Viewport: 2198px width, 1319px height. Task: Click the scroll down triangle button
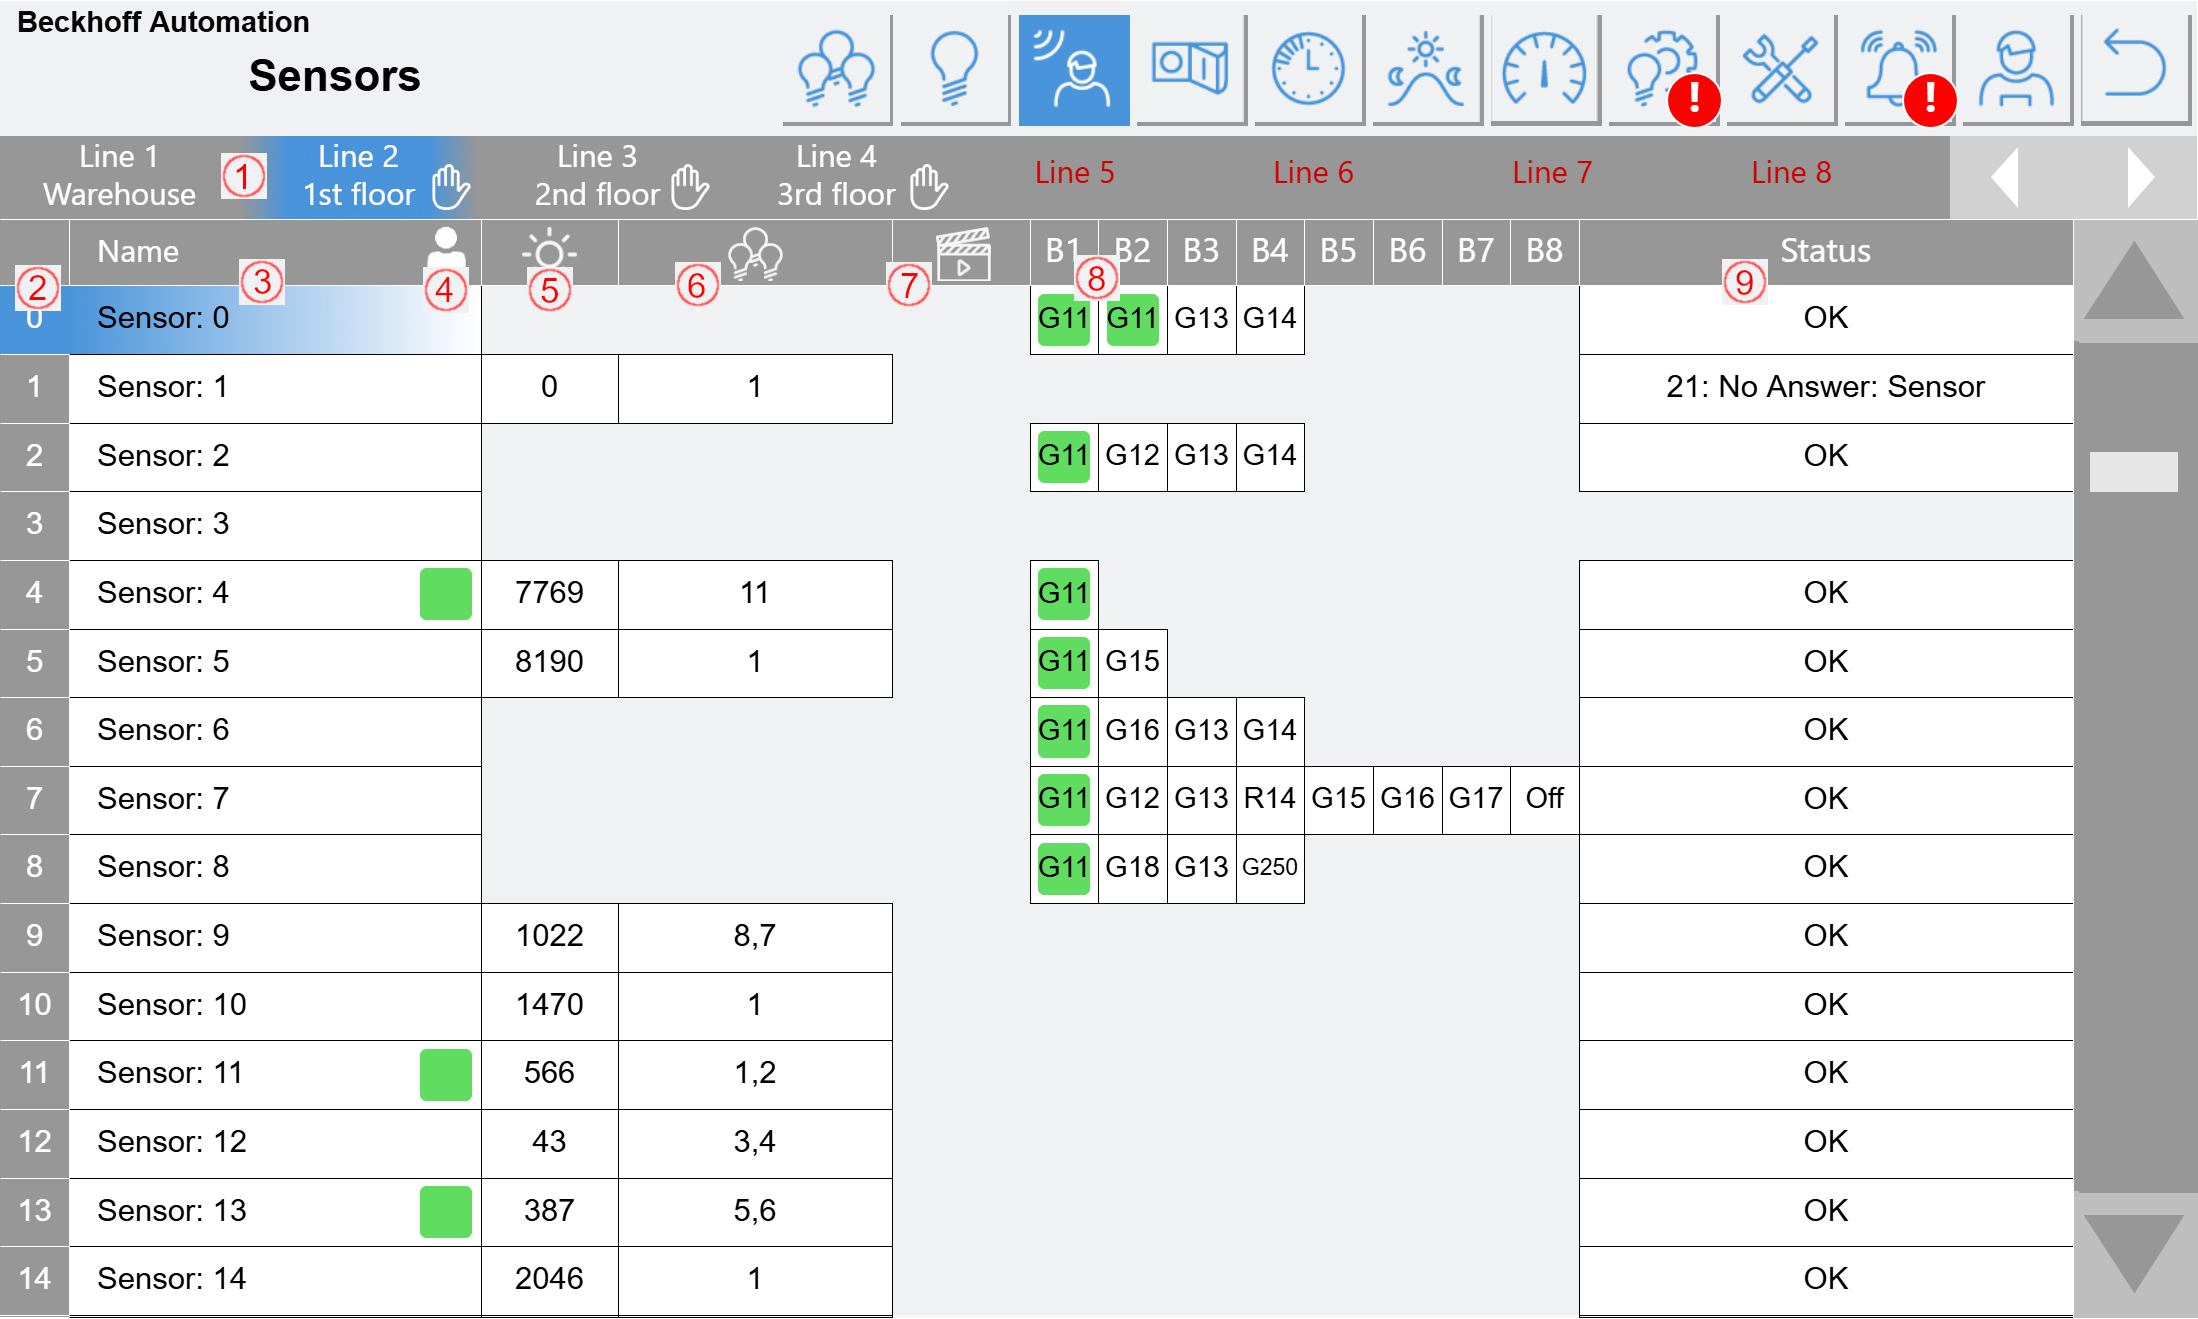(x=2134, y=1253)
